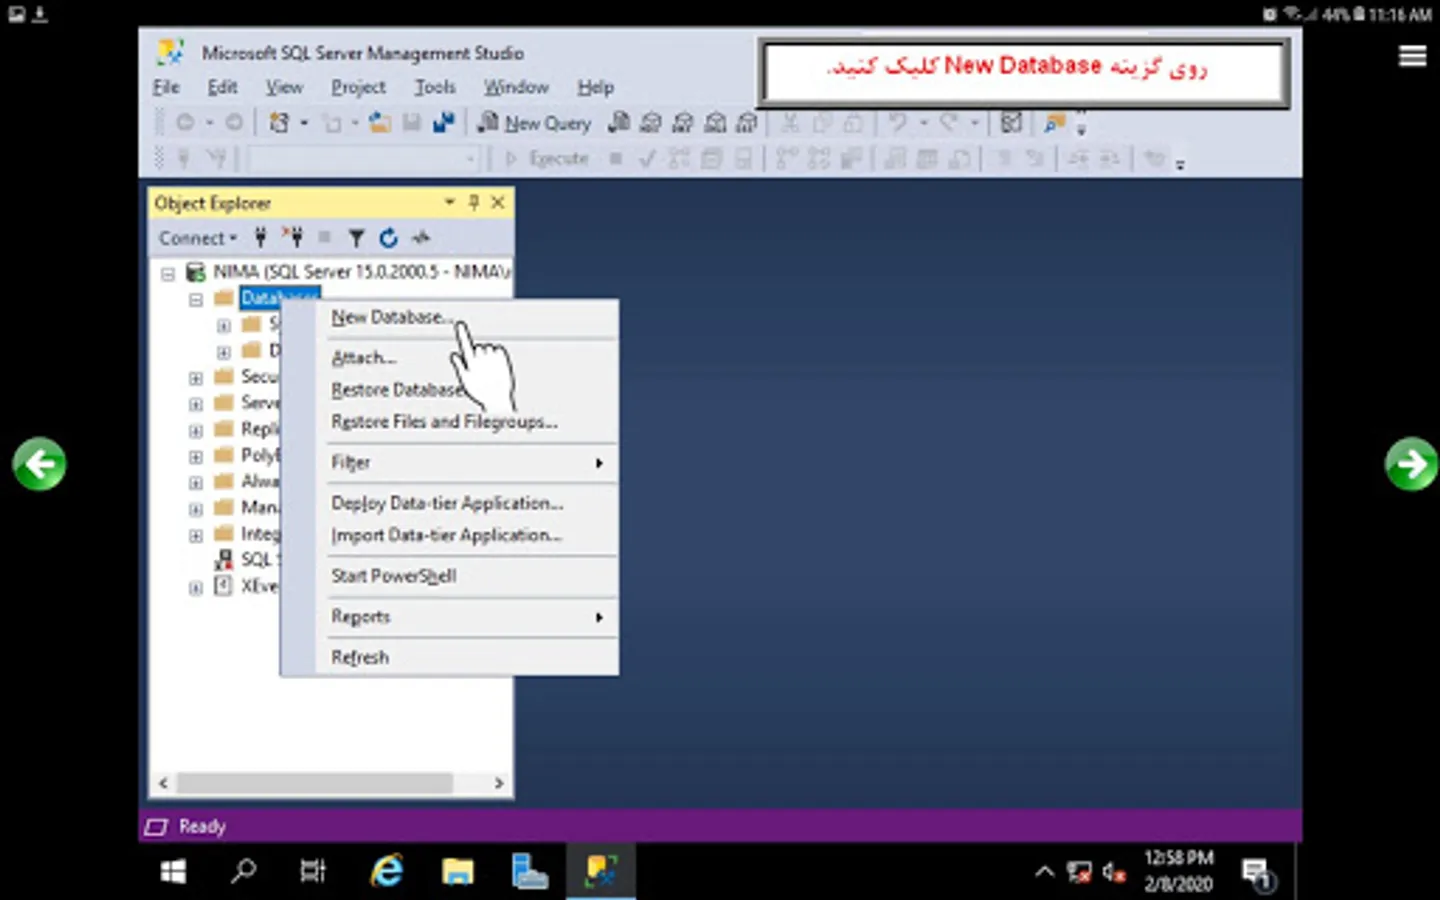The width and height of the screenshot is (1440, 900).
Task: Choose Refresh from the context menu
Action: (x=467, y=657)
